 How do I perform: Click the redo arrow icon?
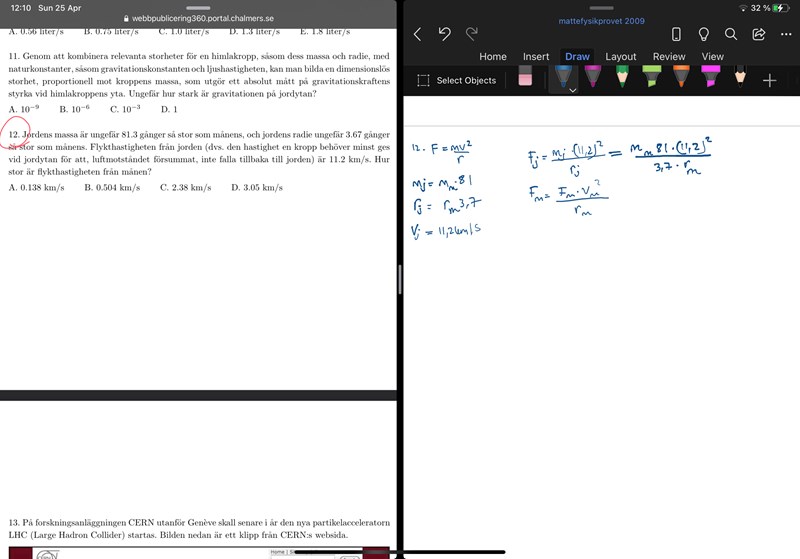click(x=472, y=34)
